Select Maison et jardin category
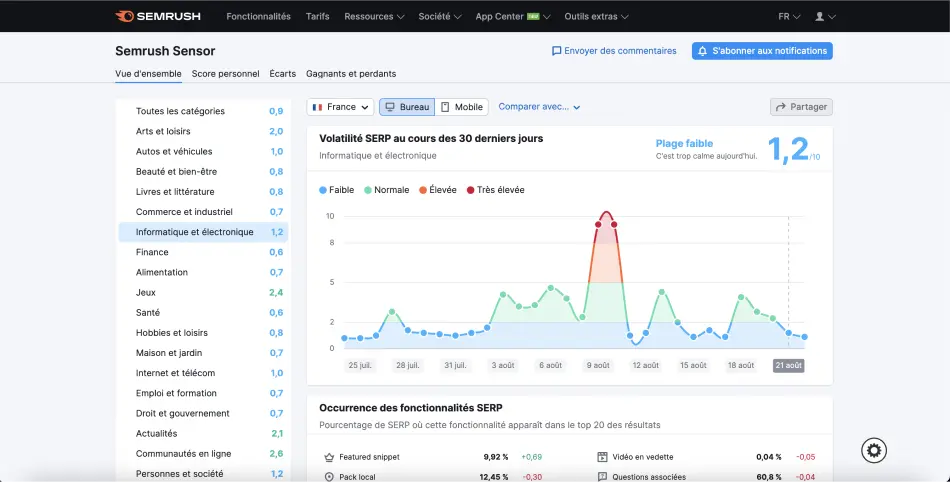The image size is (950, 482). pyautogui.click(x=204, y=353)
